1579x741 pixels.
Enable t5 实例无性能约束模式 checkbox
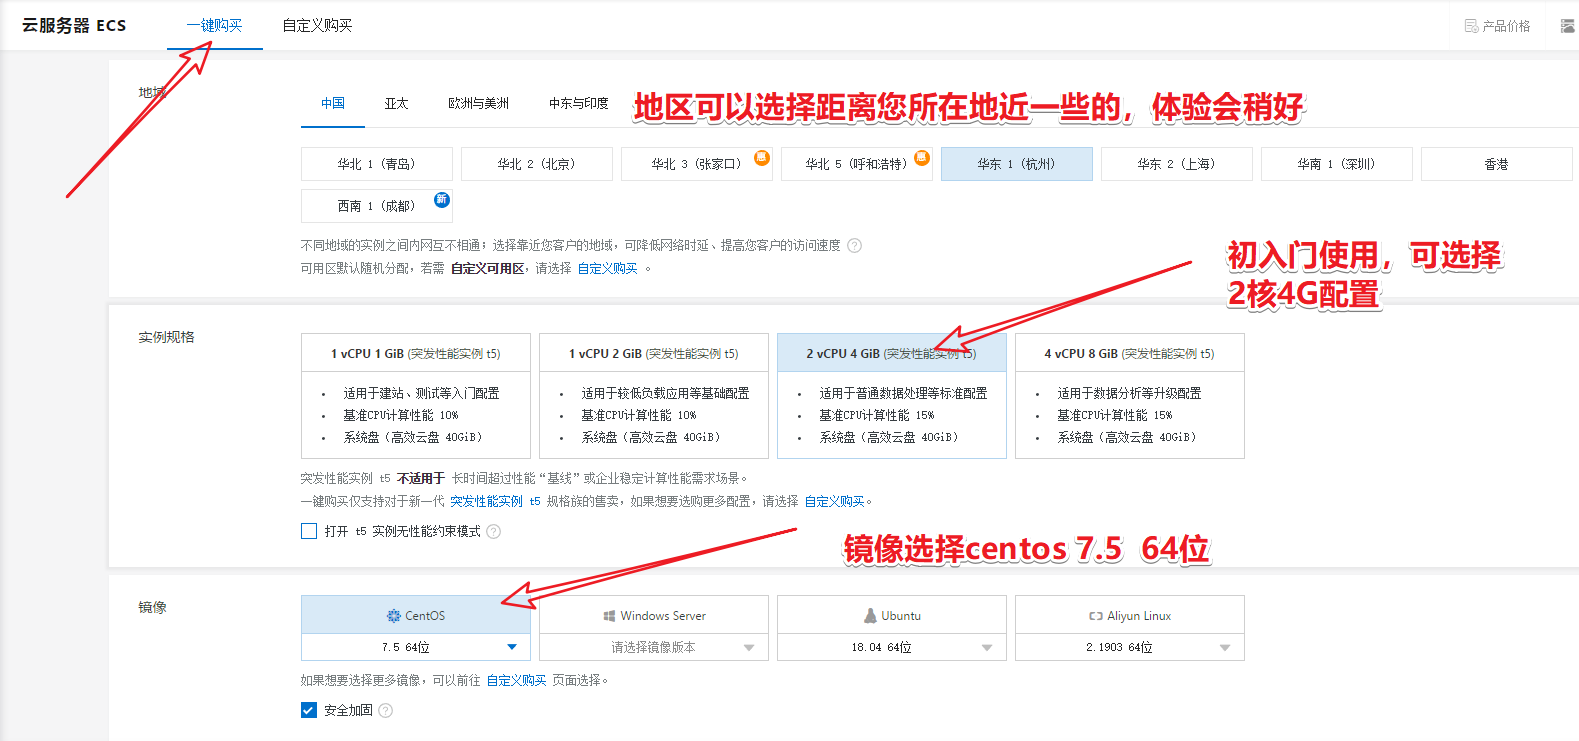coord(309,531)
